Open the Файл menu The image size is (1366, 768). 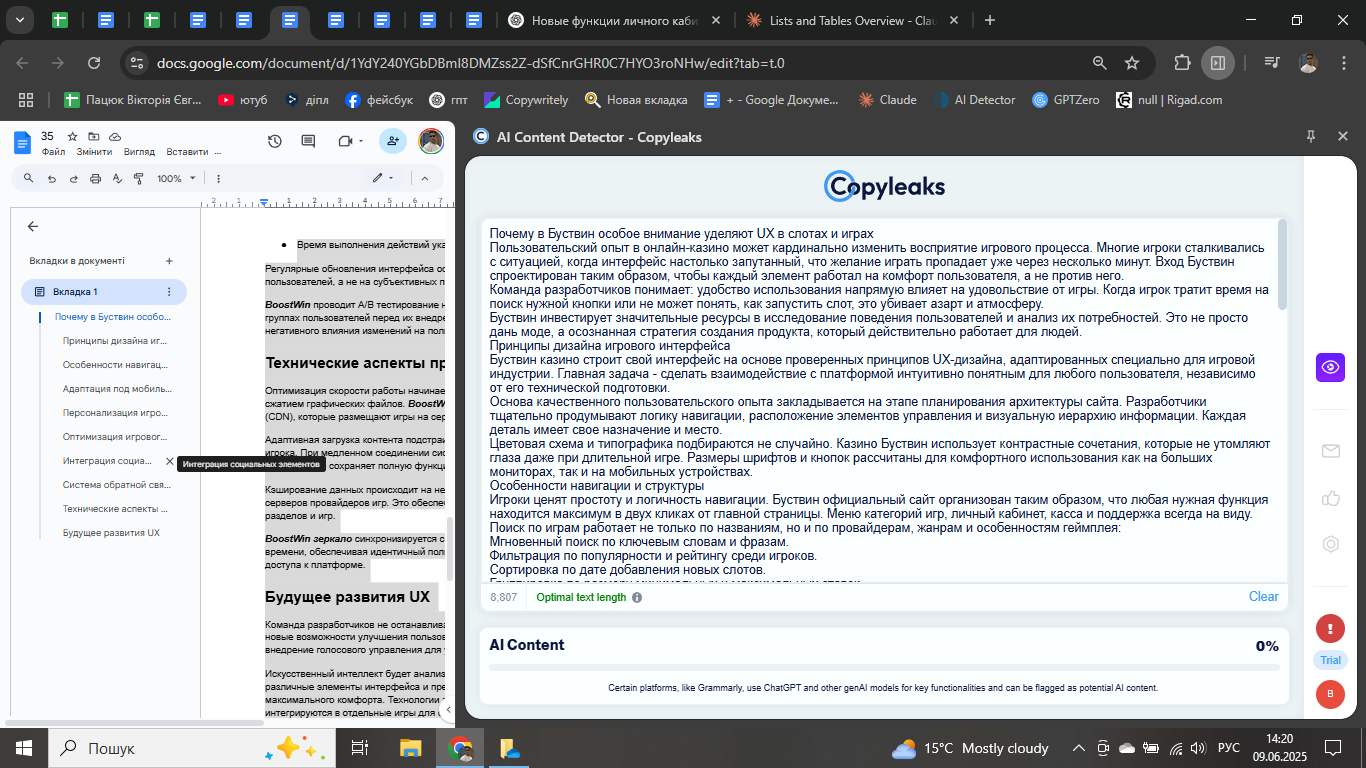[x=54, y=152]
